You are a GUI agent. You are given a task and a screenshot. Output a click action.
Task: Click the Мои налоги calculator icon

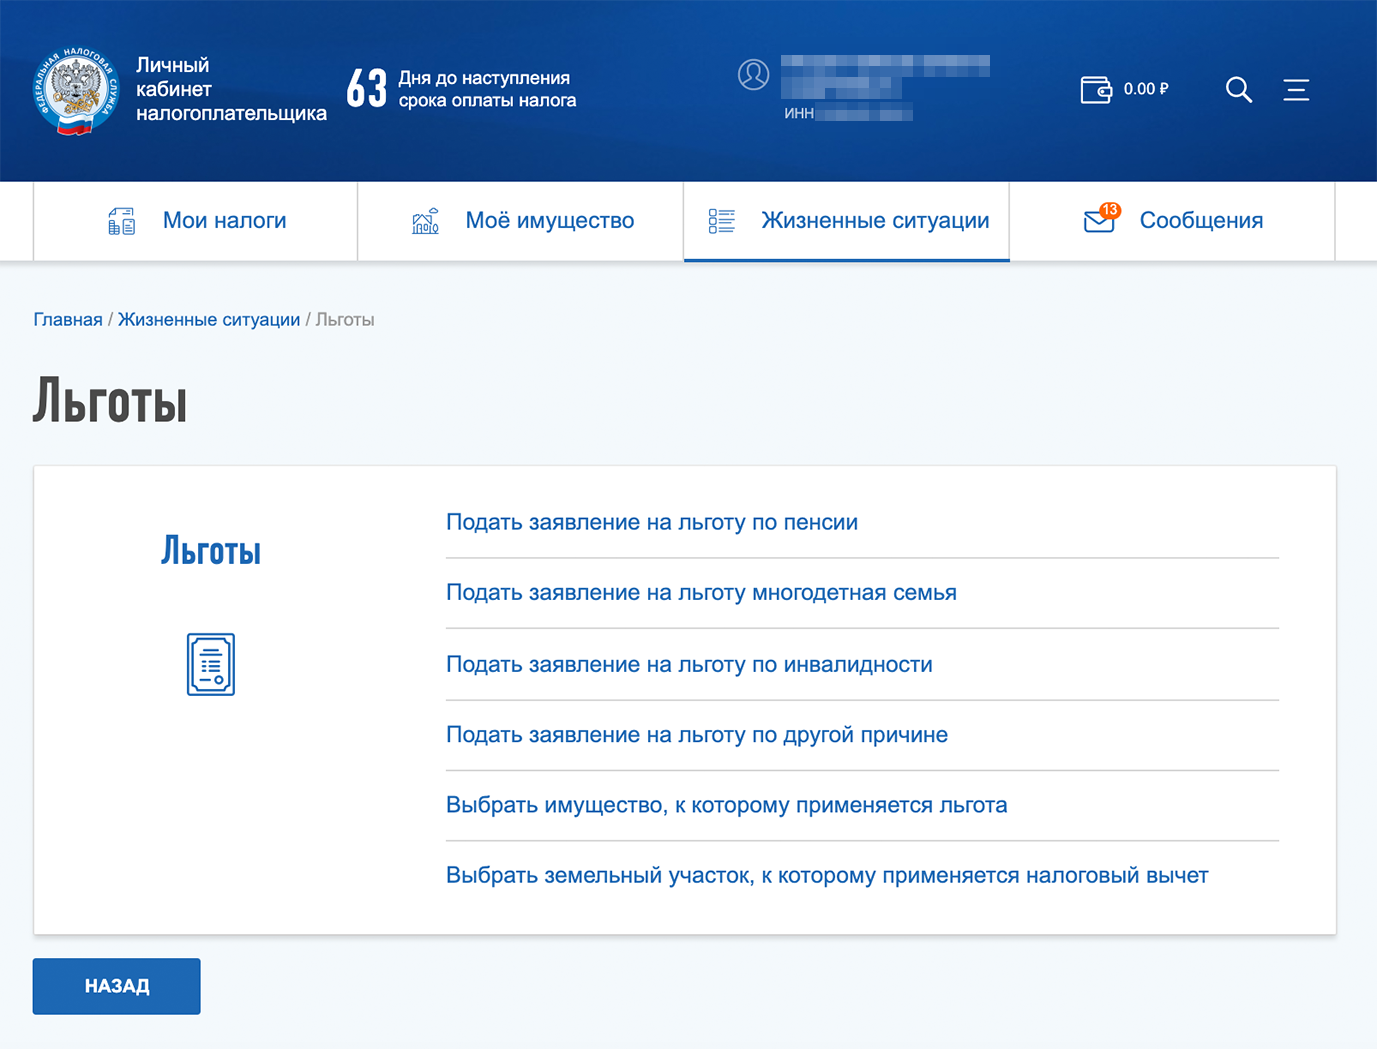122,221
